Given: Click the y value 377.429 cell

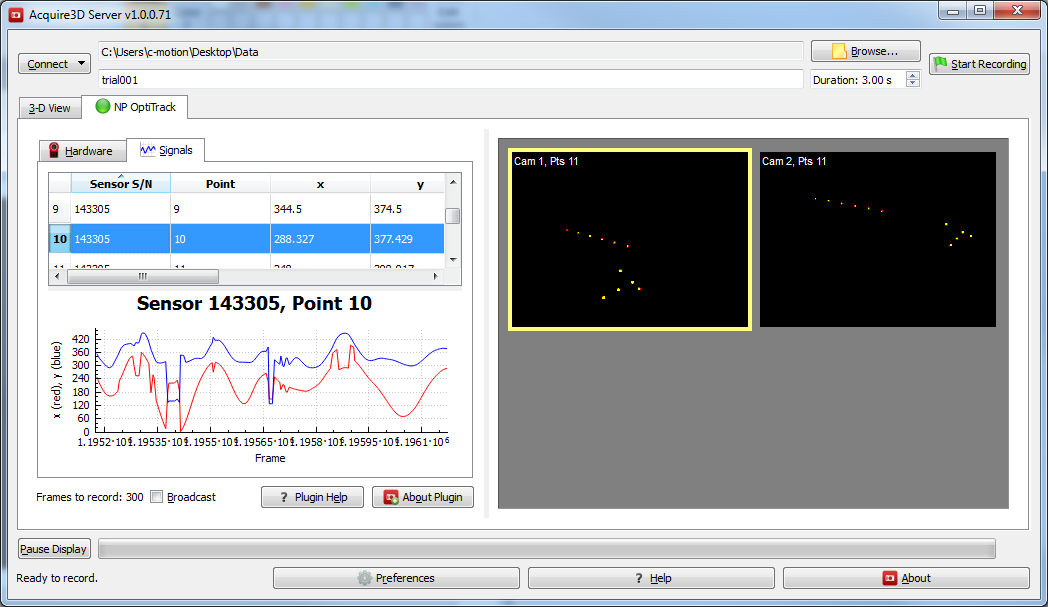Looking at the screenshot, I should pyautogui.click(x=407, y=239).
